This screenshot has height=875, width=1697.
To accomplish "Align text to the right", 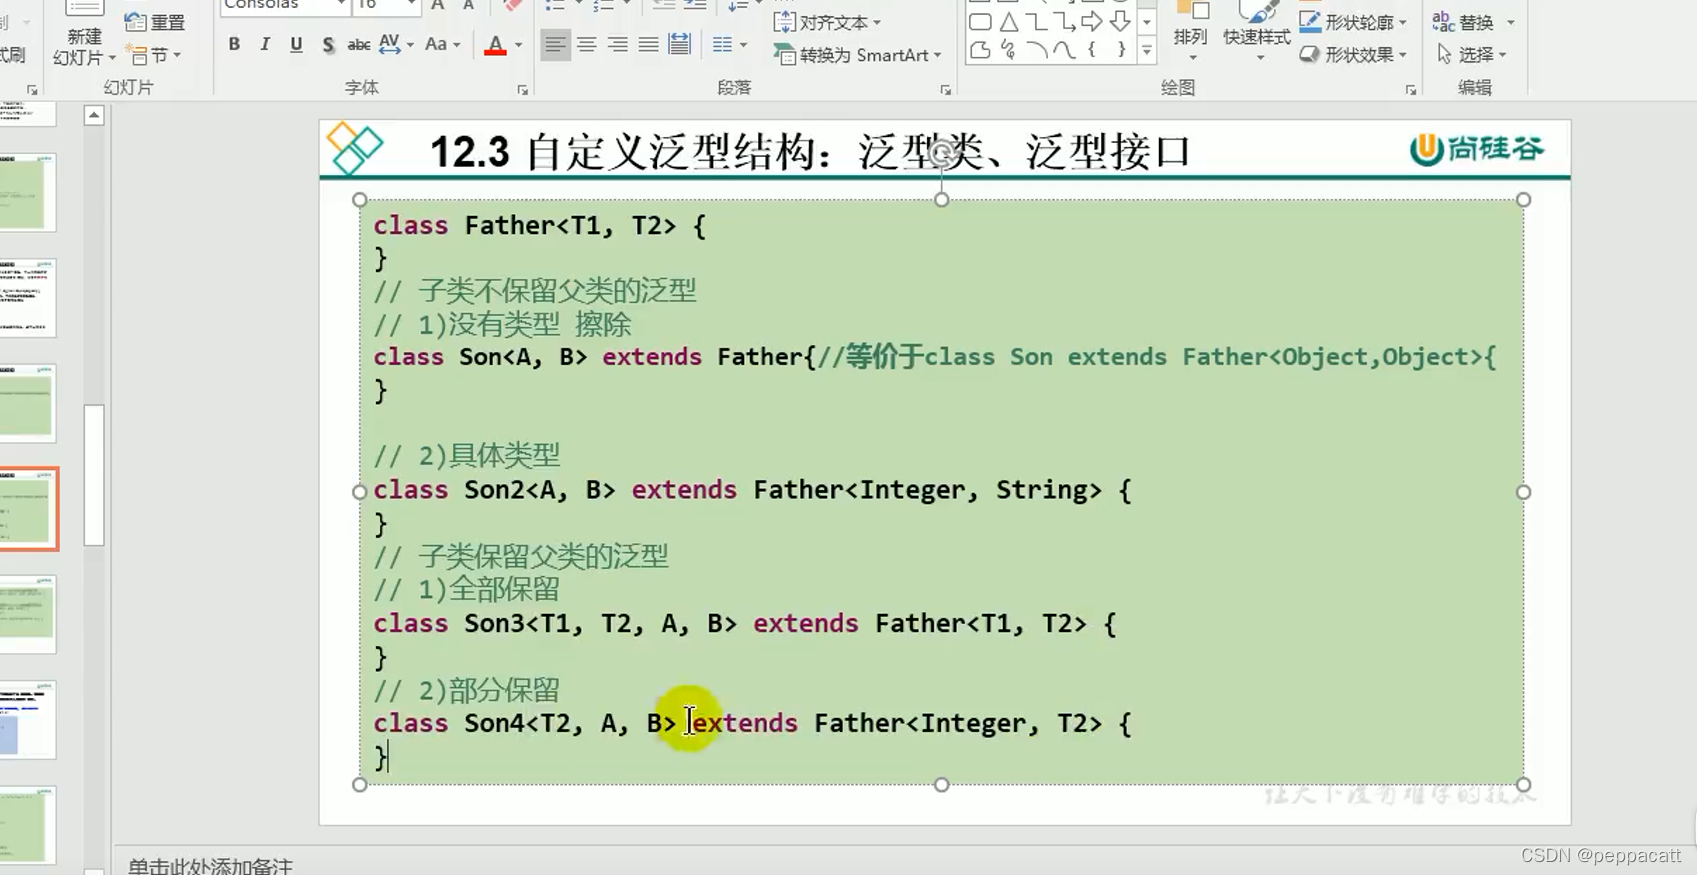I will click(618, 45).
